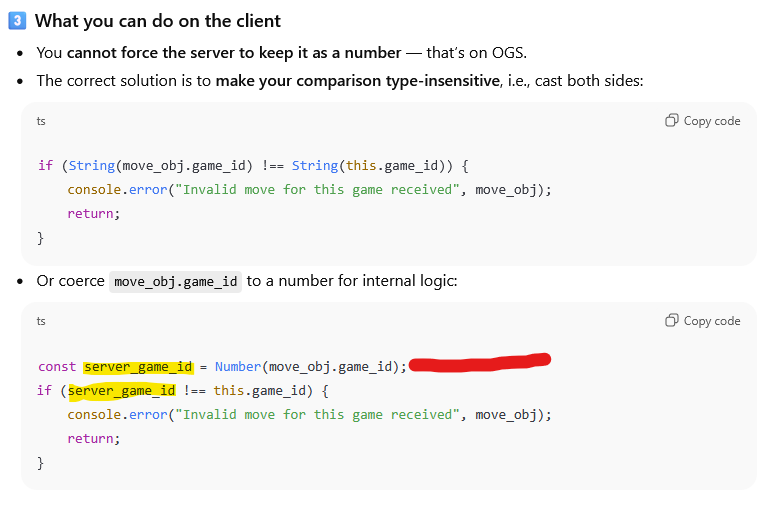
Task: Click the blue number 3 emoji in the heading
Action: 16,21
